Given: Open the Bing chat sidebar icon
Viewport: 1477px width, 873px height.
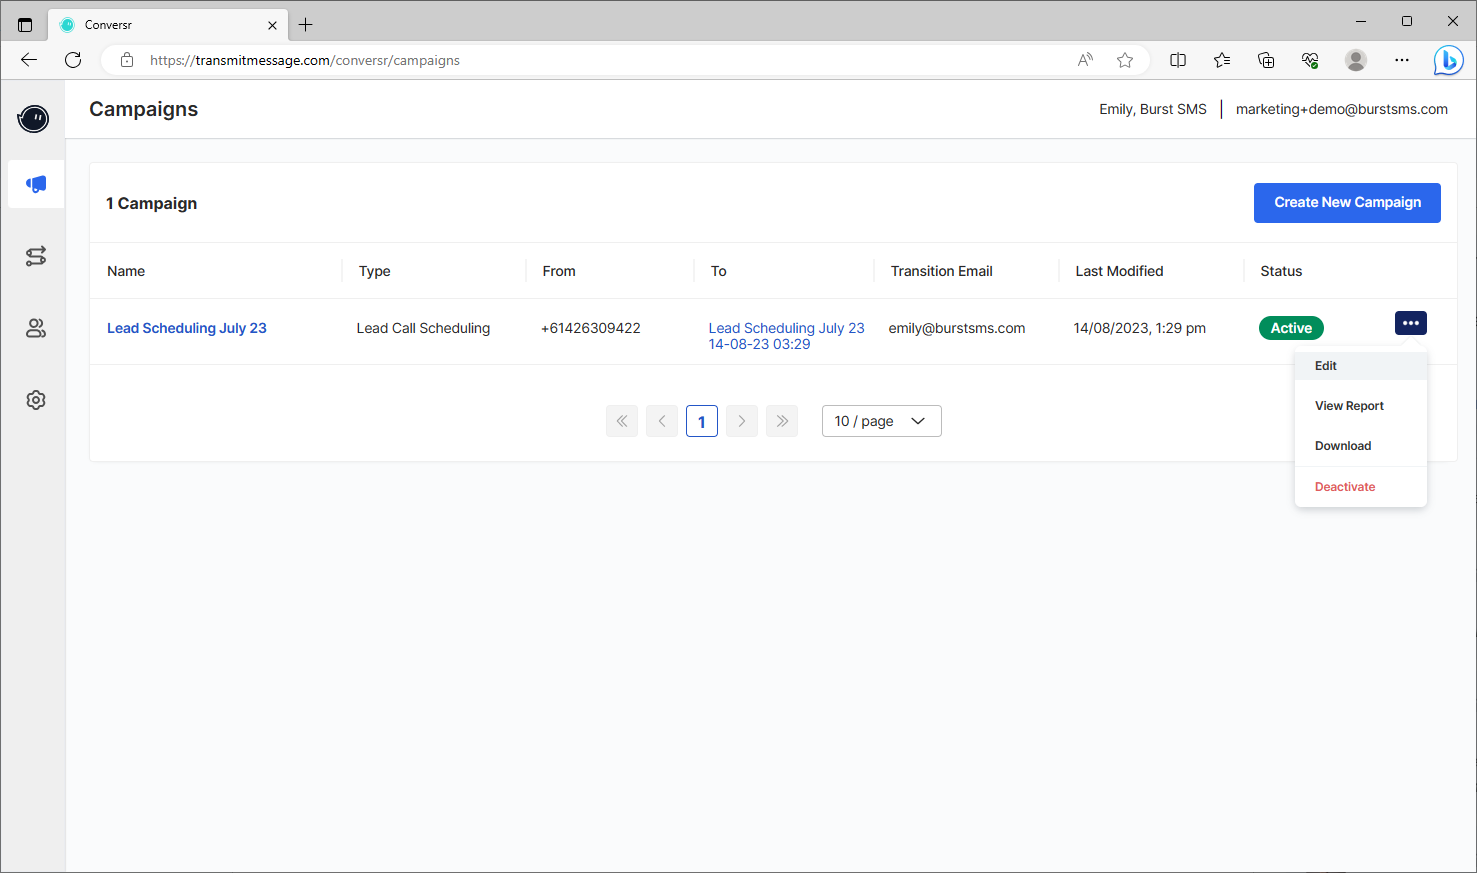Looking at the screenshot, I should tap(1448, 60).
